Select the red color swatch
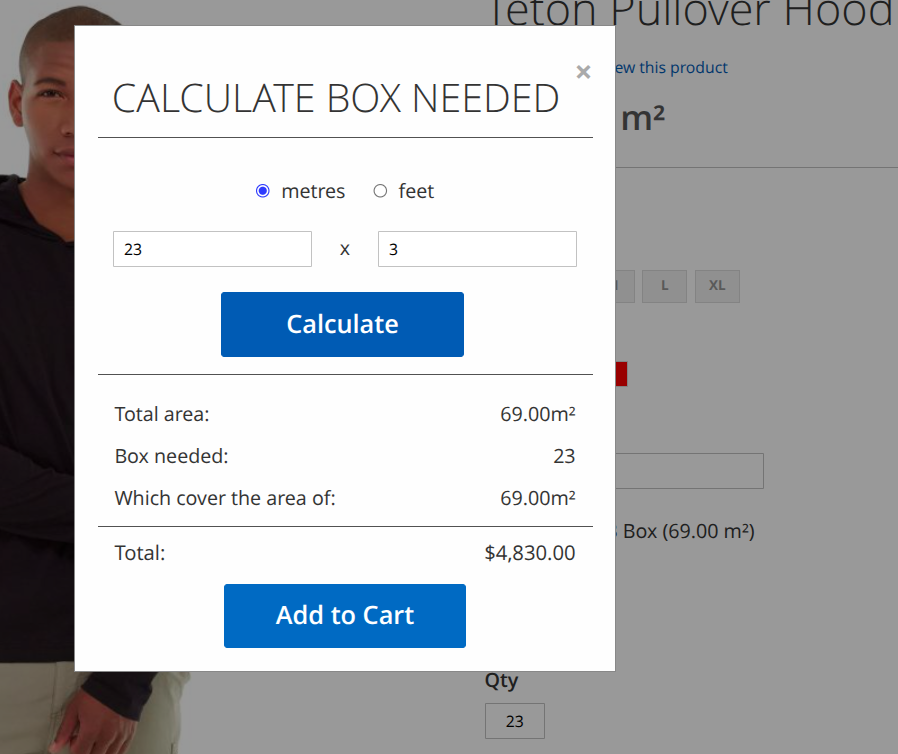This screenshot has width=898, height=754. coord(621,374)
